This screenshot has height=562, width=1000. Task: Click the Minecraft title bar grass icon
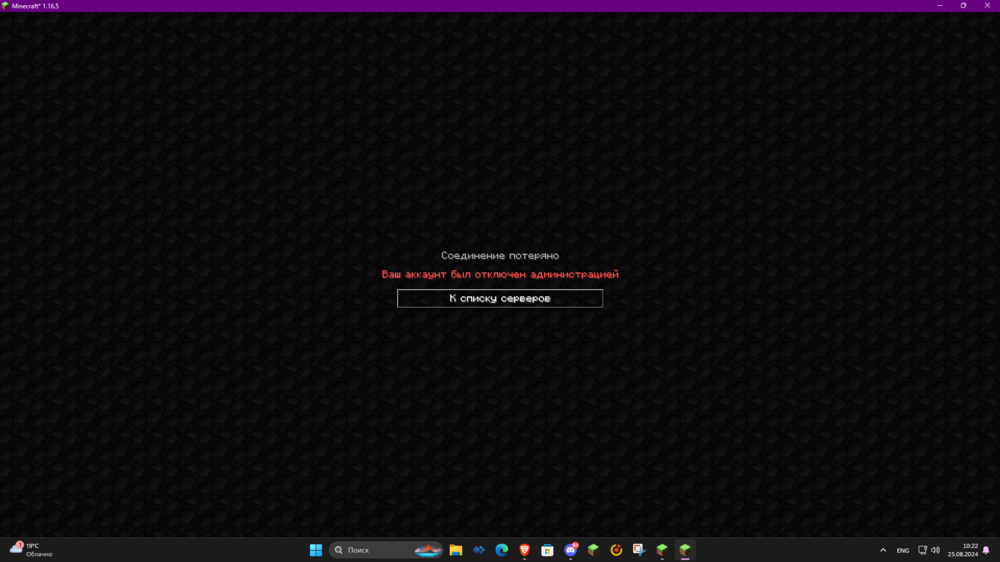coord(5,6)
